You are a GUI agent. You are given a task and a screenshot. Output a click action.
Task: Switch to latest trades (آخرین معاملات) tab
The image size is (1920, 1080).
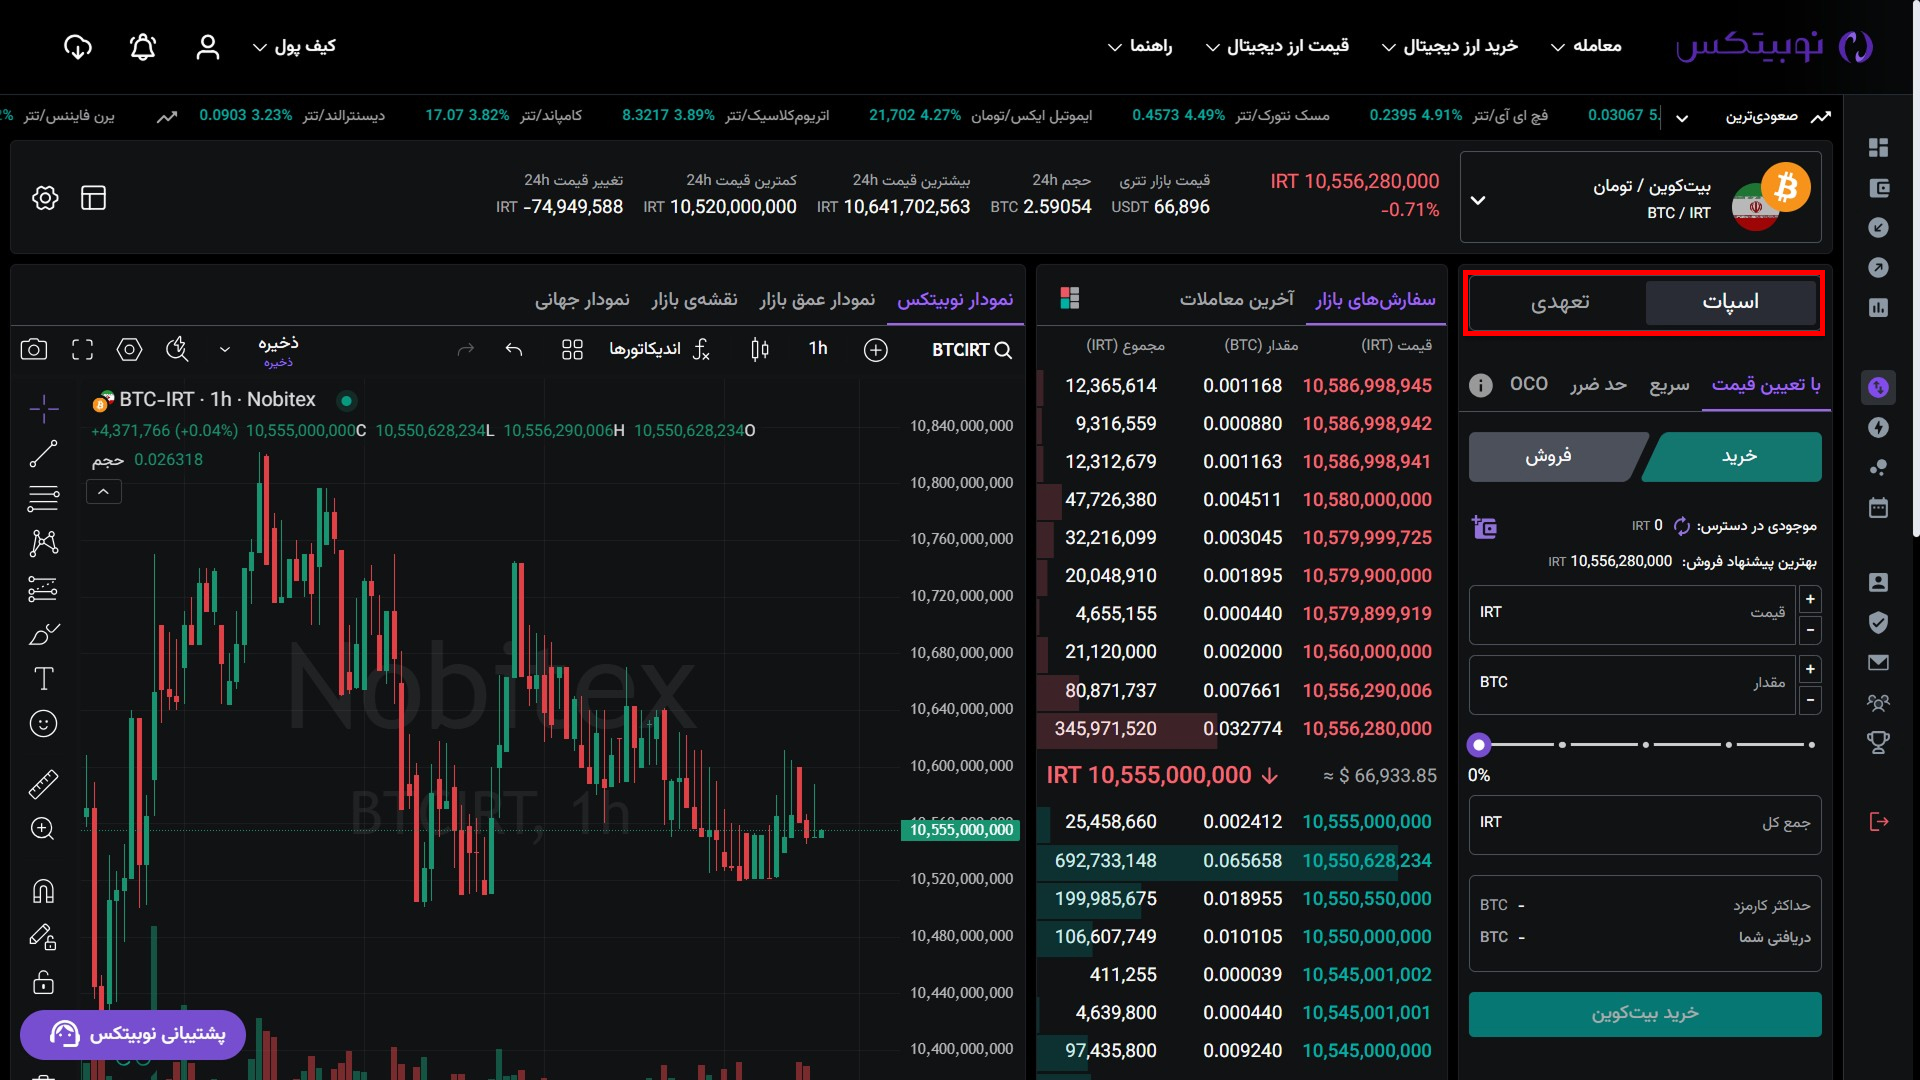(x=1237, y=299)
